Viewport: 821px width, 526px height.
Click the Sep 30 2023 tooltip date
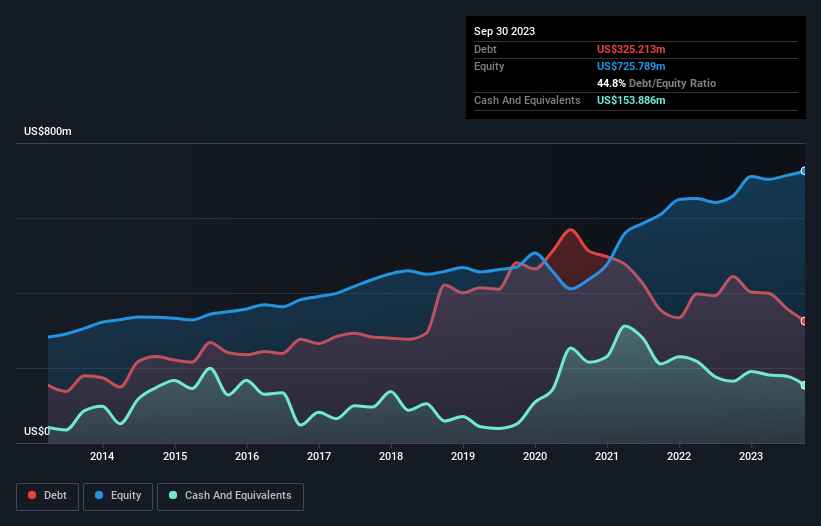tap(504, 31)
